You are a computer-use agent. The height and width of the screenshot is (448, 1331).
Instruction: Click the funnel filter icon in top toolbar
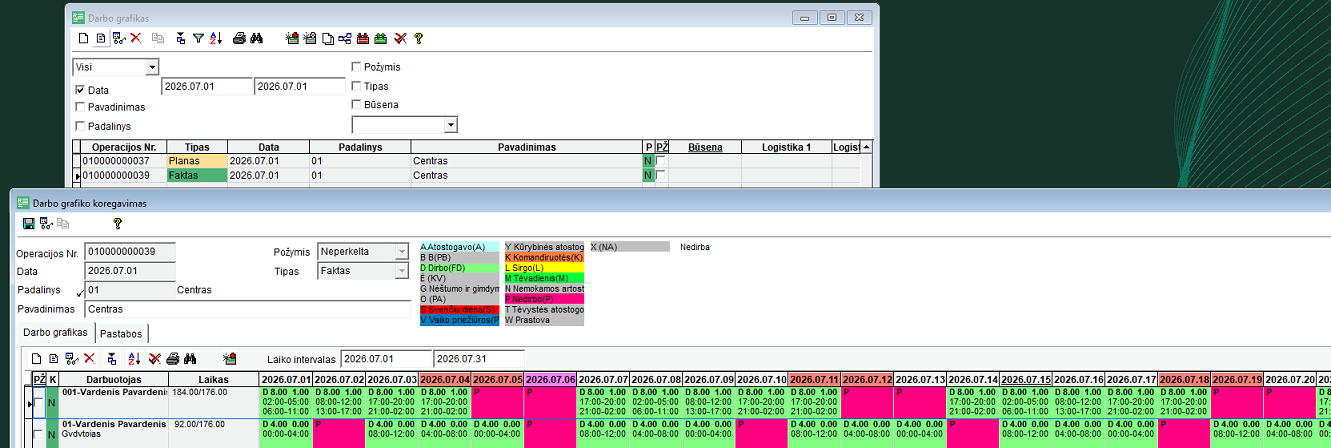click(x=198, y=38)
